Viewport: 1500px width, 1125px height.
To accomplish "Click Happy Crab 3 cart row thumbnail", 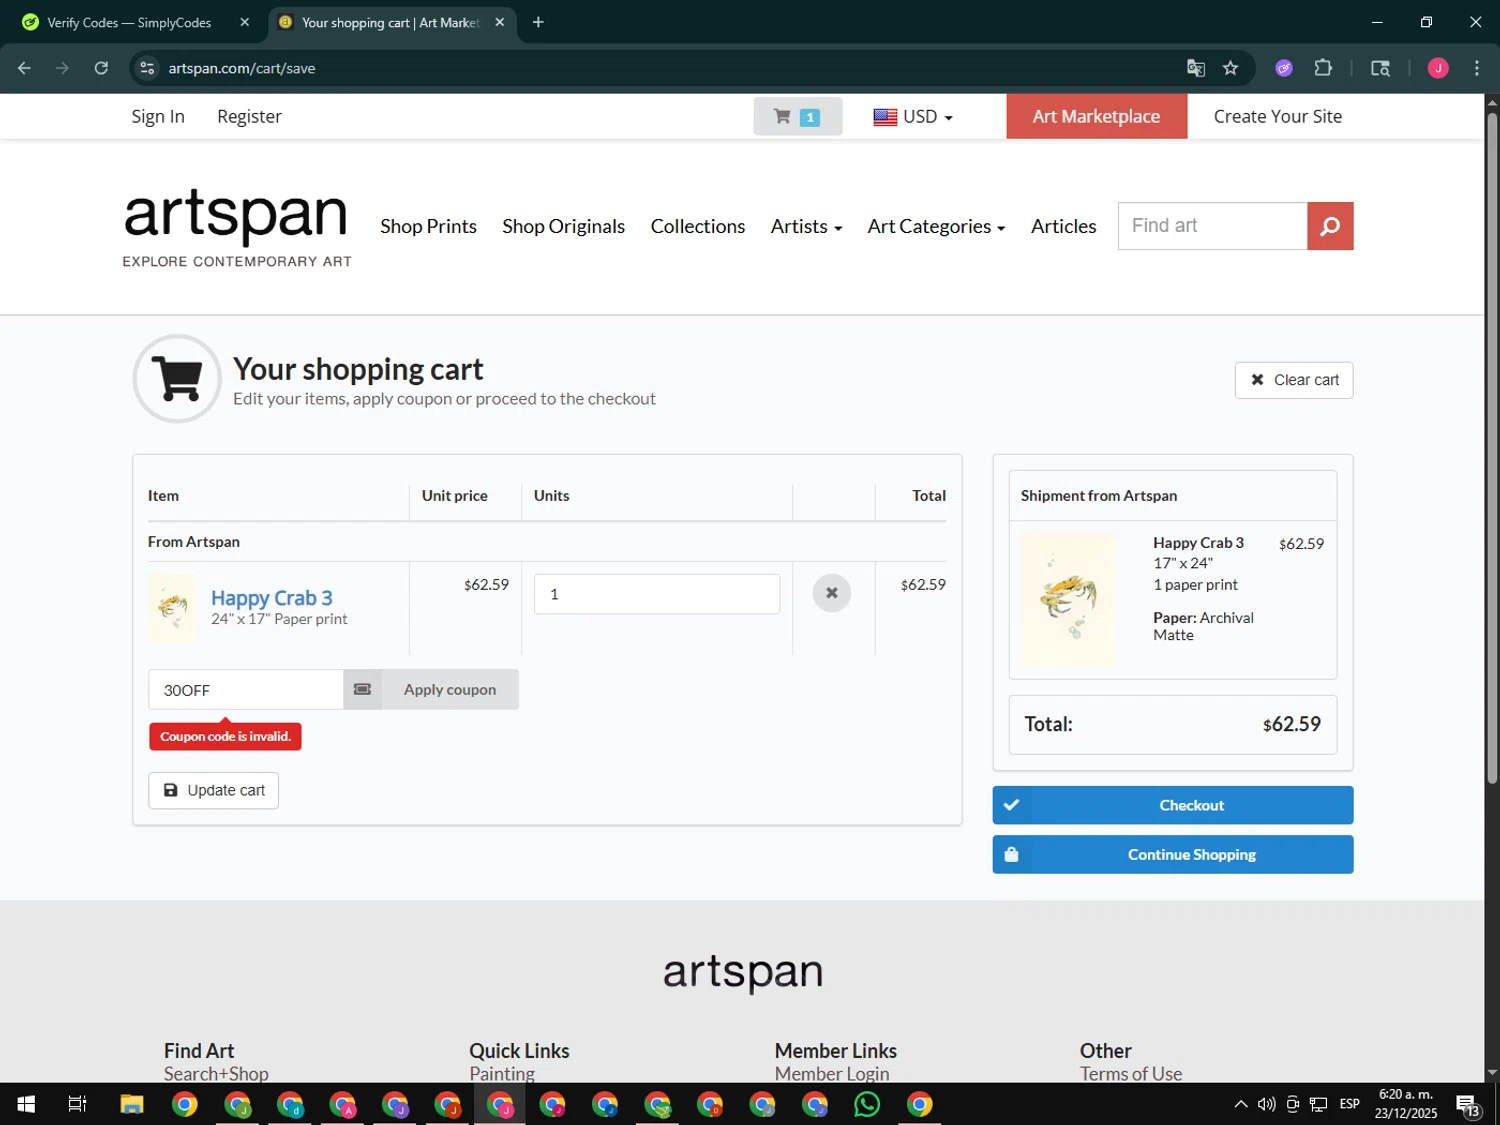I will pos(173,607).
